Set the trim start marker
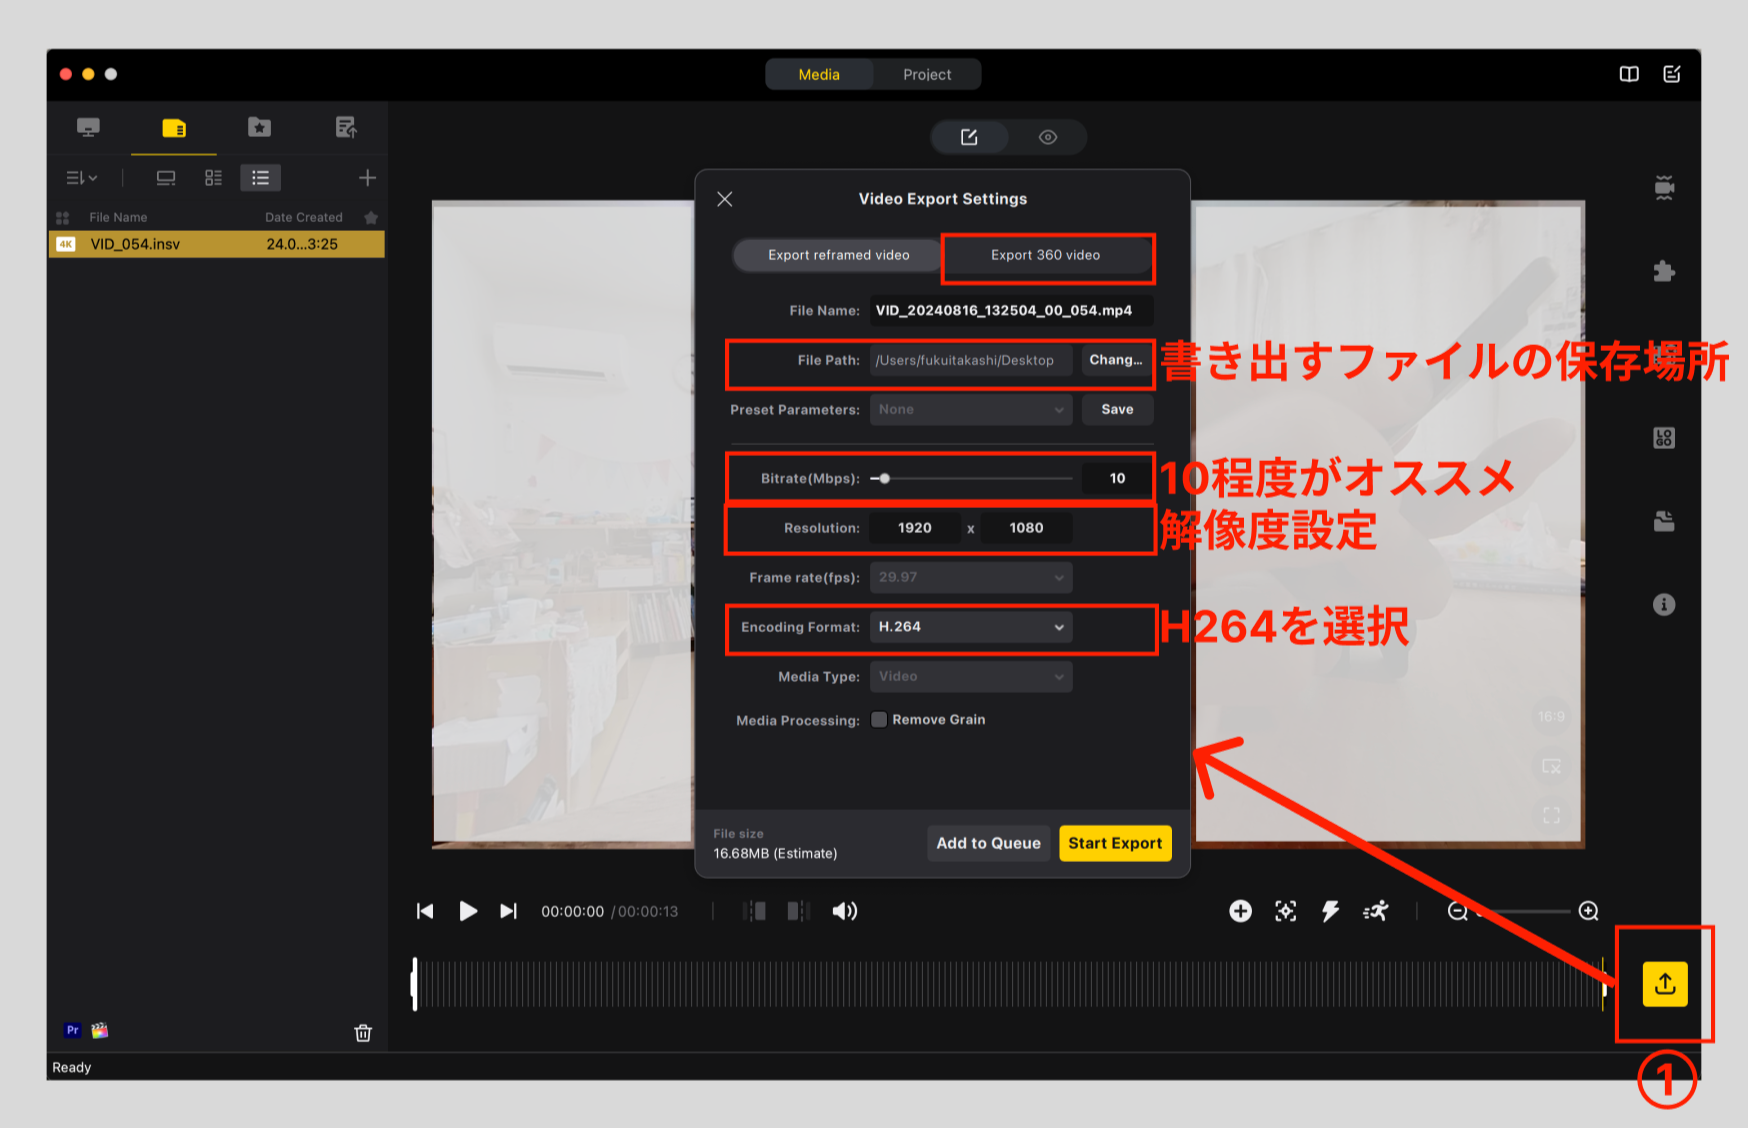The image size is (1748, 1128). [x=755, y=911]
